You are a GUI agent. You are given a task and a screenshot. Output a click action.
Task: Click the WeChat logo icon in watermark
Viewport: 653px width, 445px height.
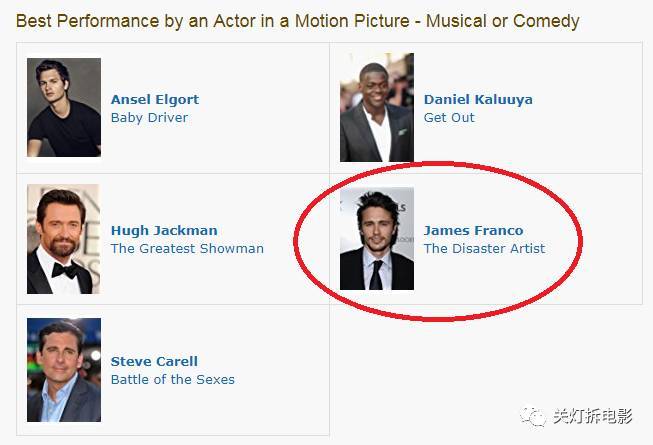(x=533, y=416)
